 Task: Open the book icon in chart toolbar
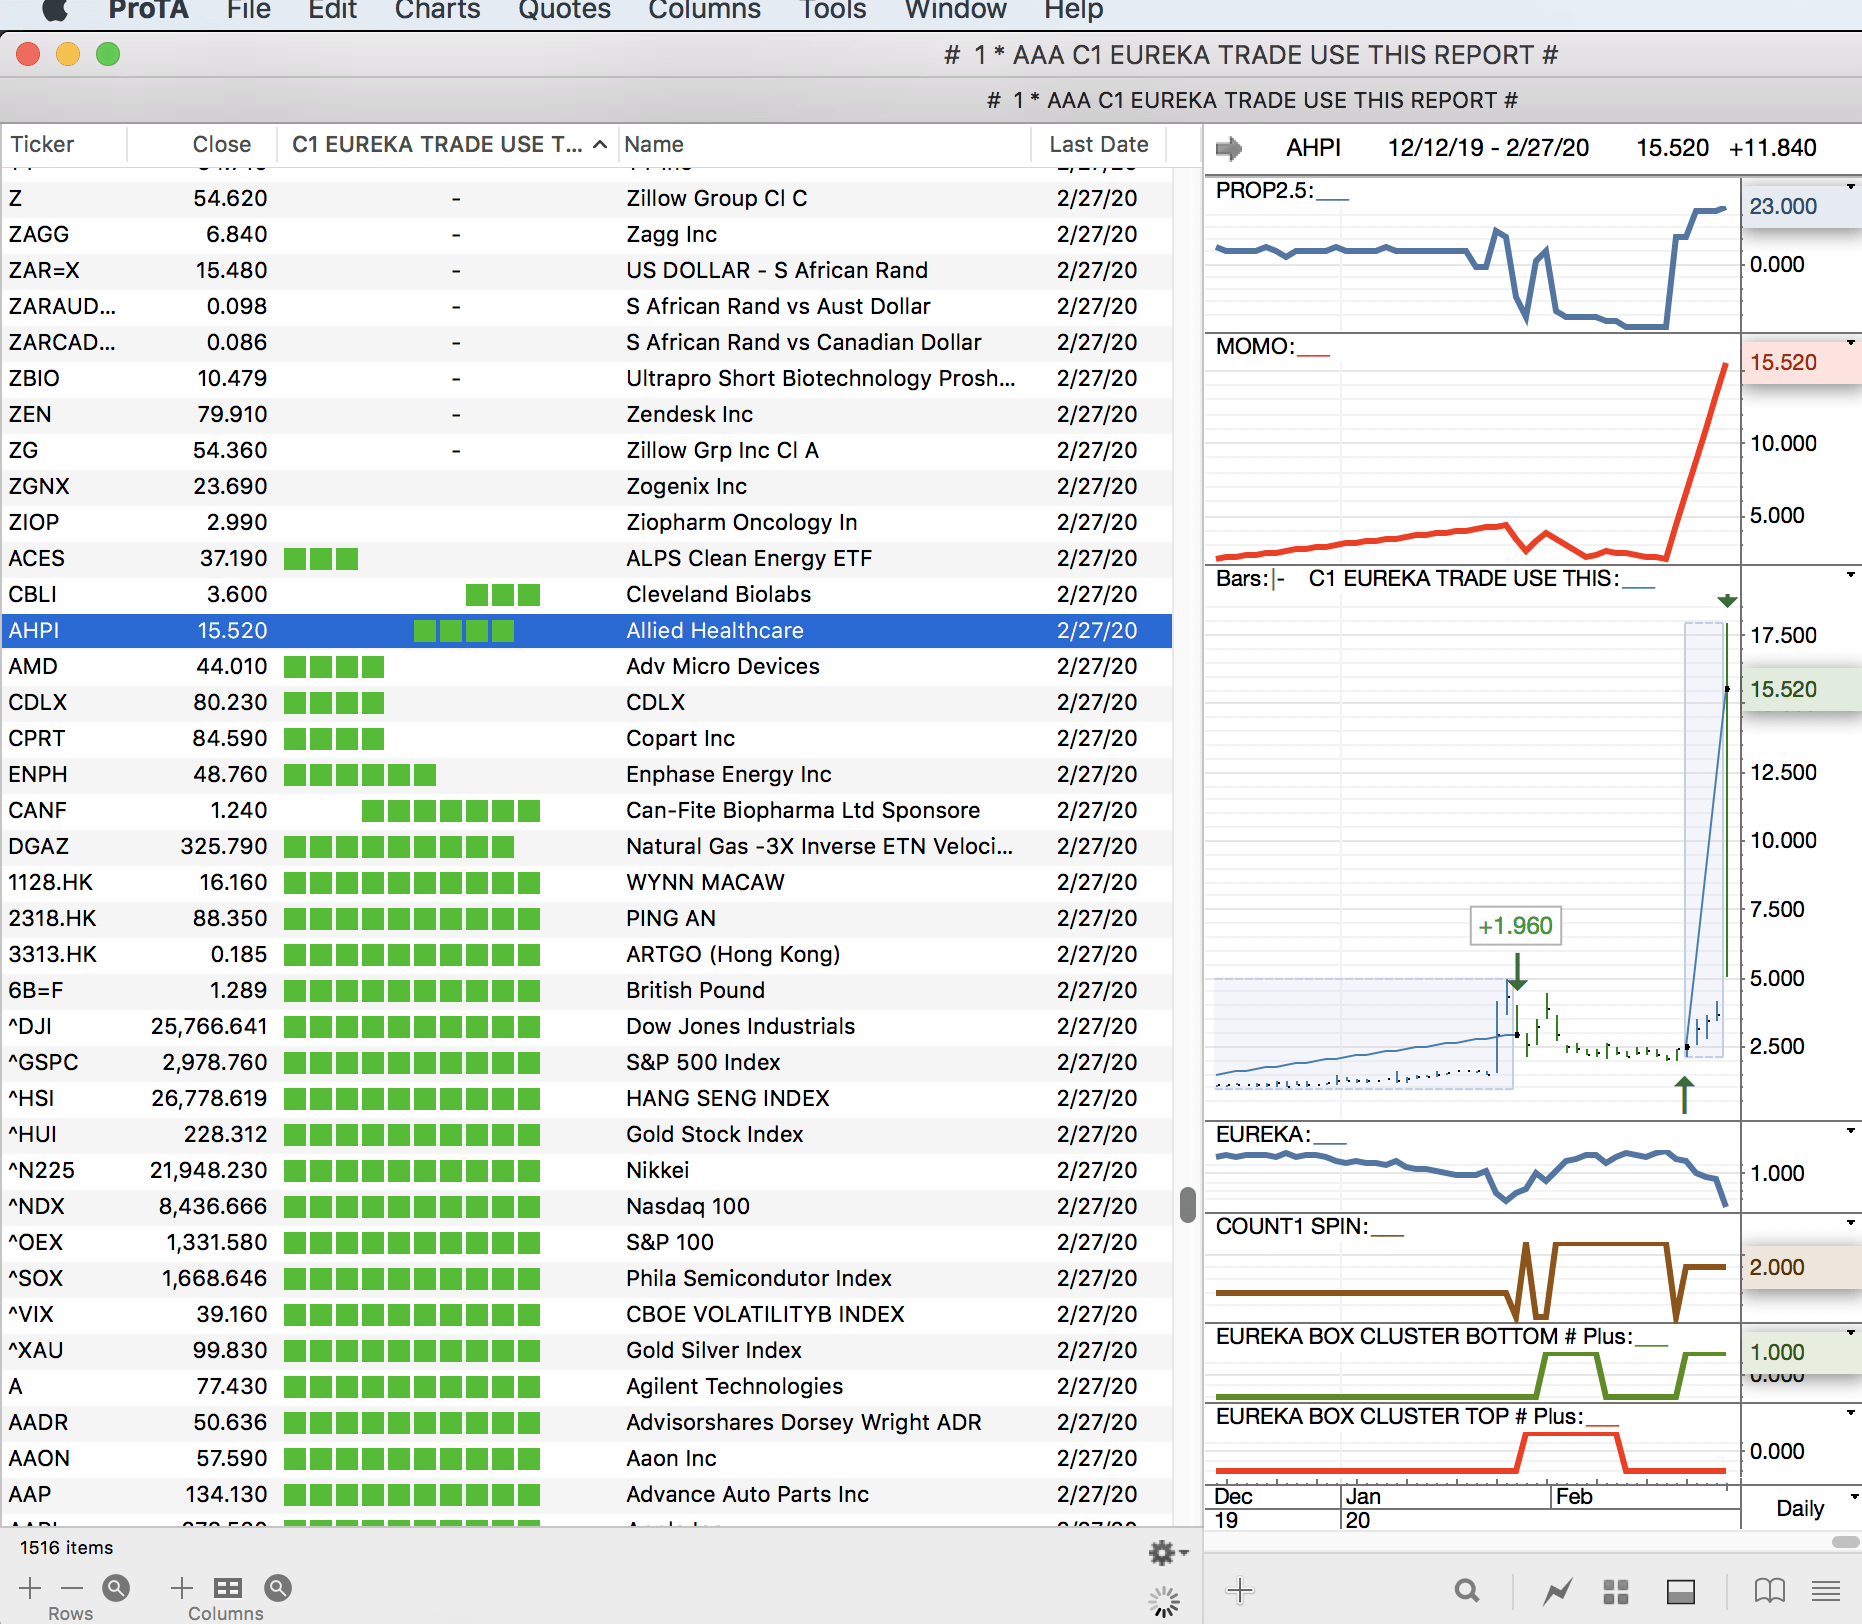1769,1591
